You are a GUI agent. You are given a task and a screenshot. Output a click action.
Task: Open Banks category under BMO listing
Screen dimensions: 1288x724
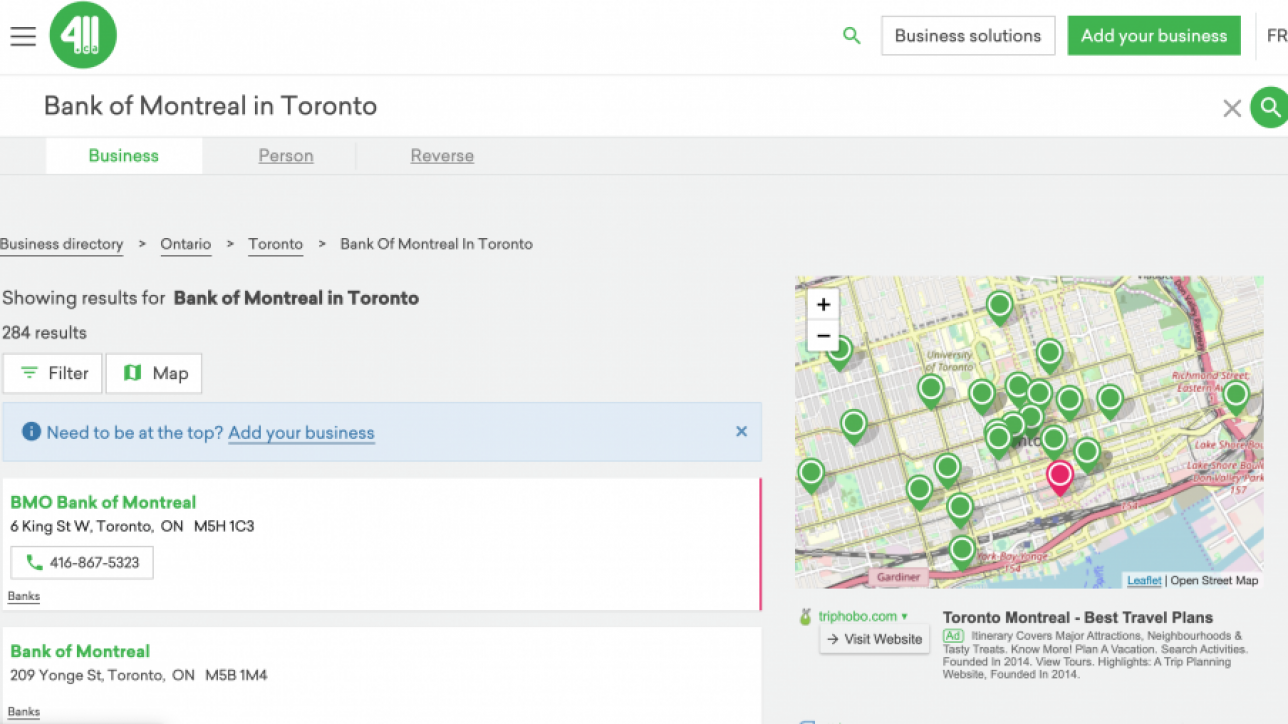24,596
